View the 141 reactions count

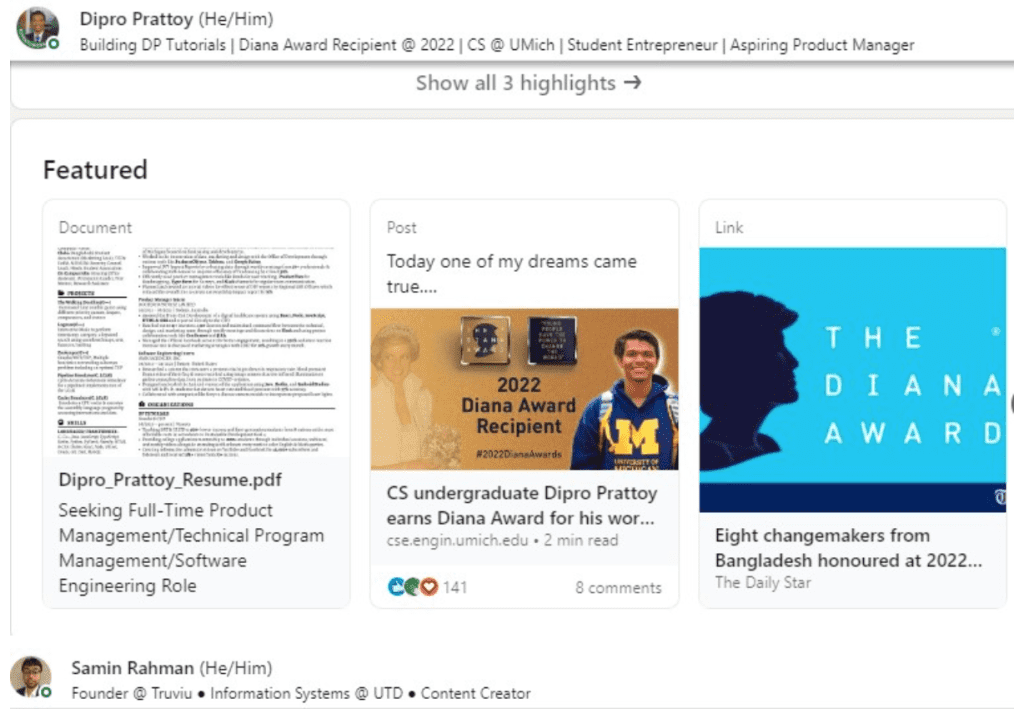point(455,587)
